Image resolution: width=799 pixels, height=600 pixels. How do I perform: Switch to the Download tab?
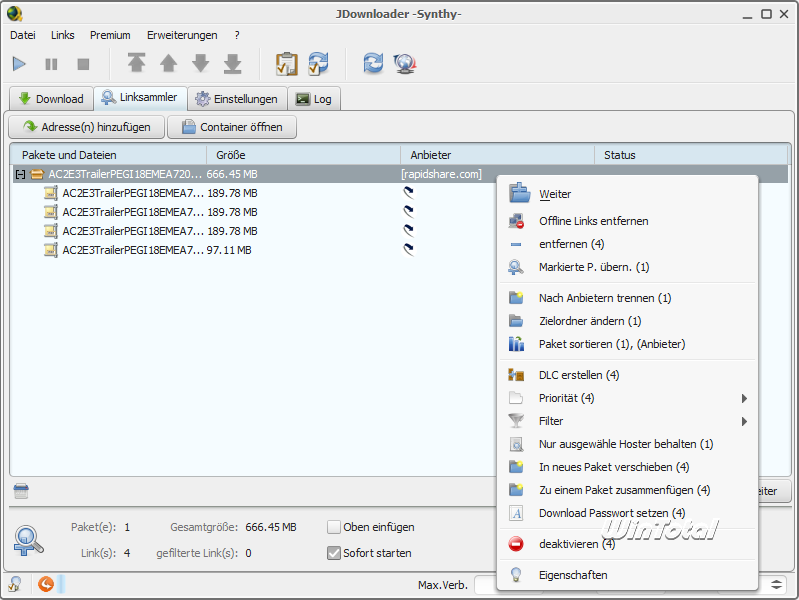[51, 99]
